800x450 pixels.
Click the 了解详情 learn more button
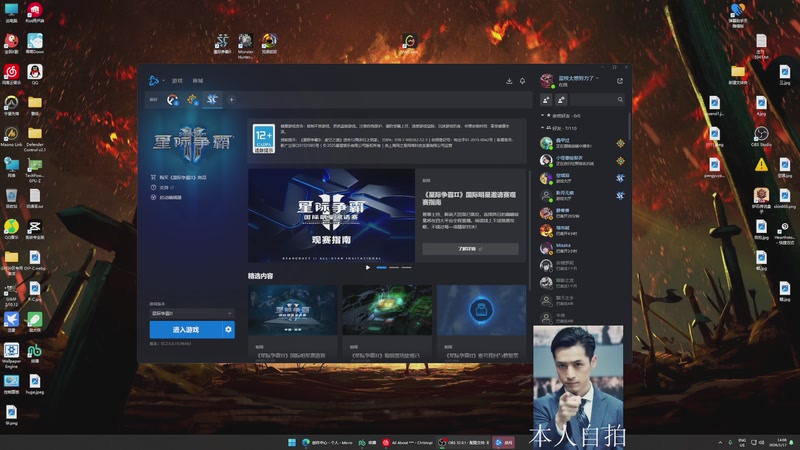coord(470,248)
